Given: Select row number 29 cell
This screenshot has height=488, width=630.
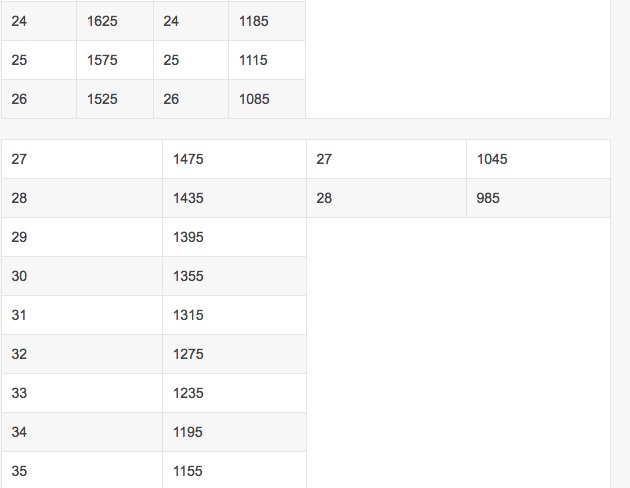Looking at the screenshot, I should pyautogui.click(x=82, y=237).
